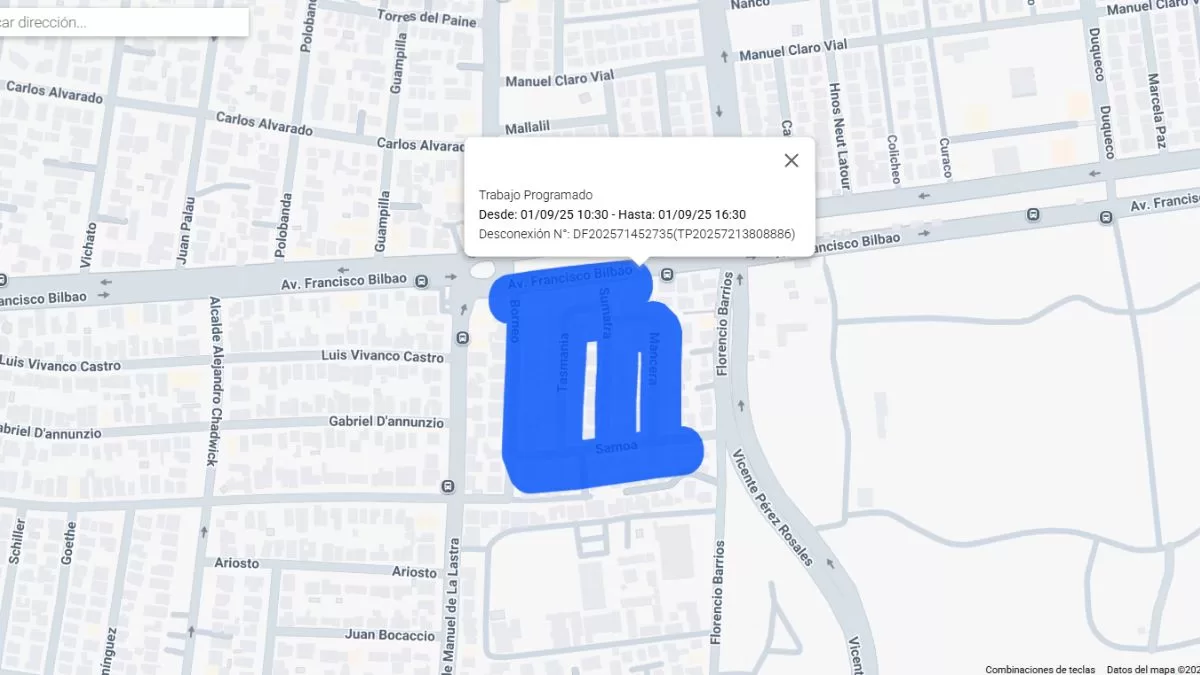The height and width of the screenshot is (675, 1200).
Task: Click bus stop icon on Bilbao at Duqueco
Action: (x=1106, y=217)
